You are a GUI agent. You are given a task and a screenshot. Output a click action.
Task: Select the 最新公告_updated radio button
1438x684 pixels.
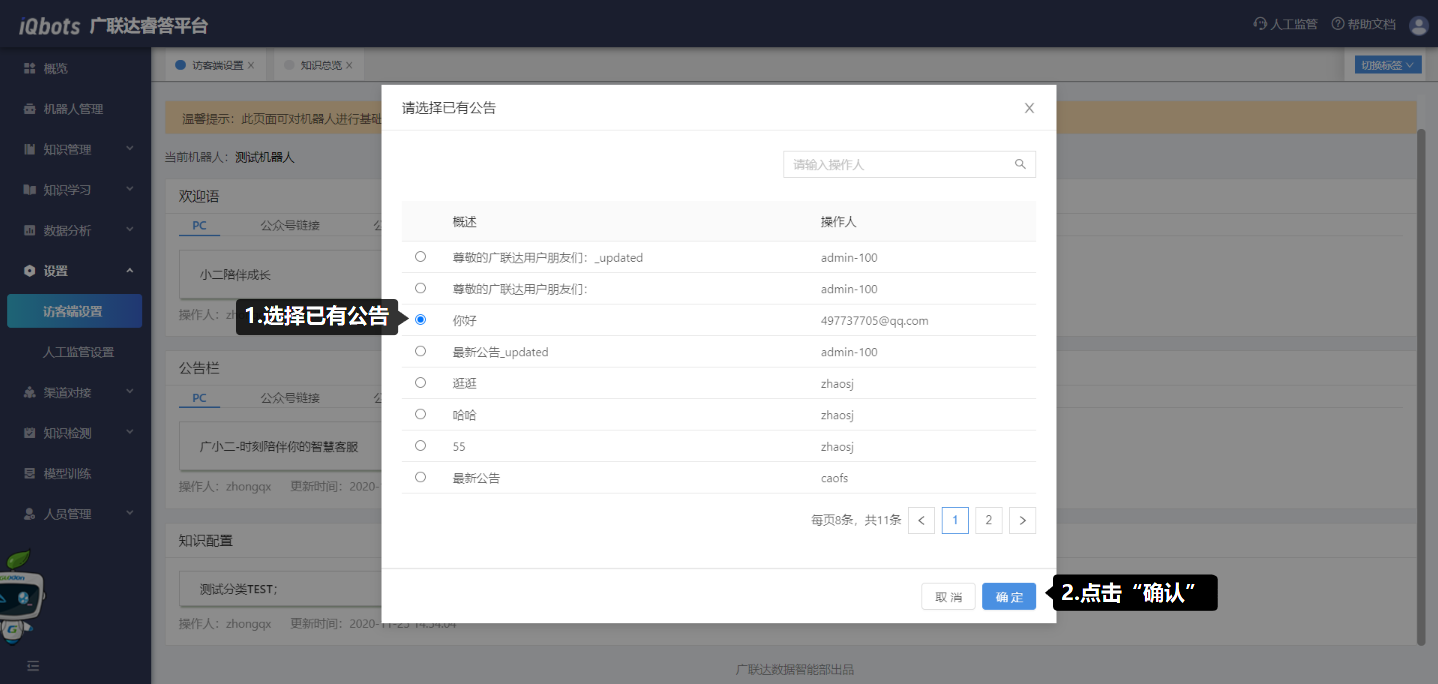click(420, 351)
